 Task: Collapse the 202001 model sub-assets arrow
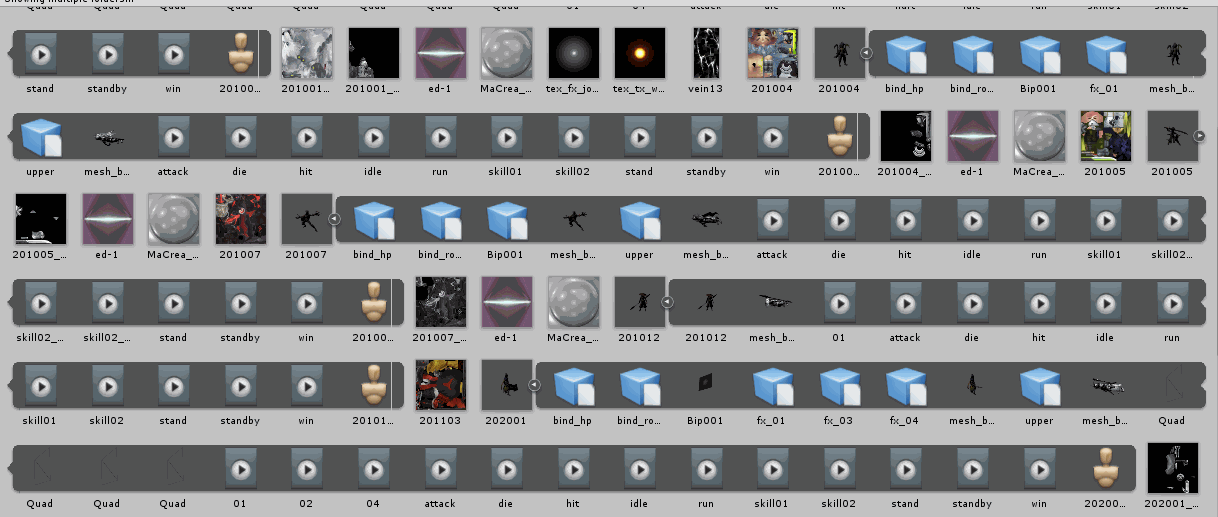[534, 385]
